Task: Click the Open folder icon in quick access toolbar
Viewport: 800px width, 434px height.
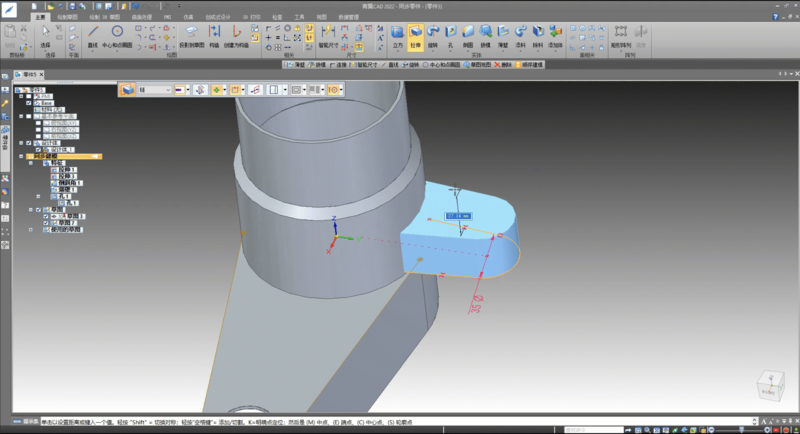Action: pos(51,7)
